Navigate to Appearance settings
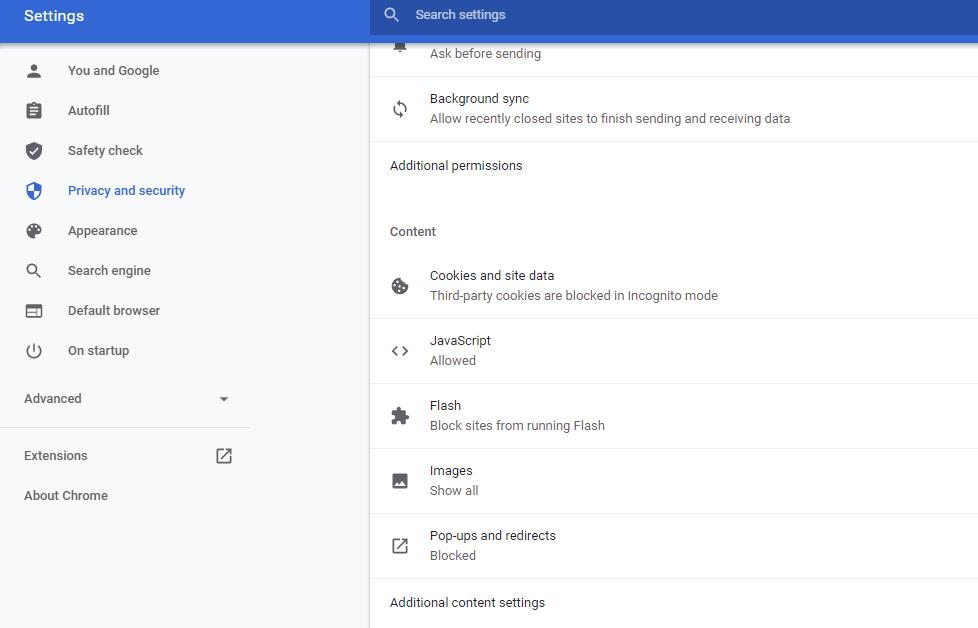The width and height of the screenshot is (978, 628). (x=102, y=231)
